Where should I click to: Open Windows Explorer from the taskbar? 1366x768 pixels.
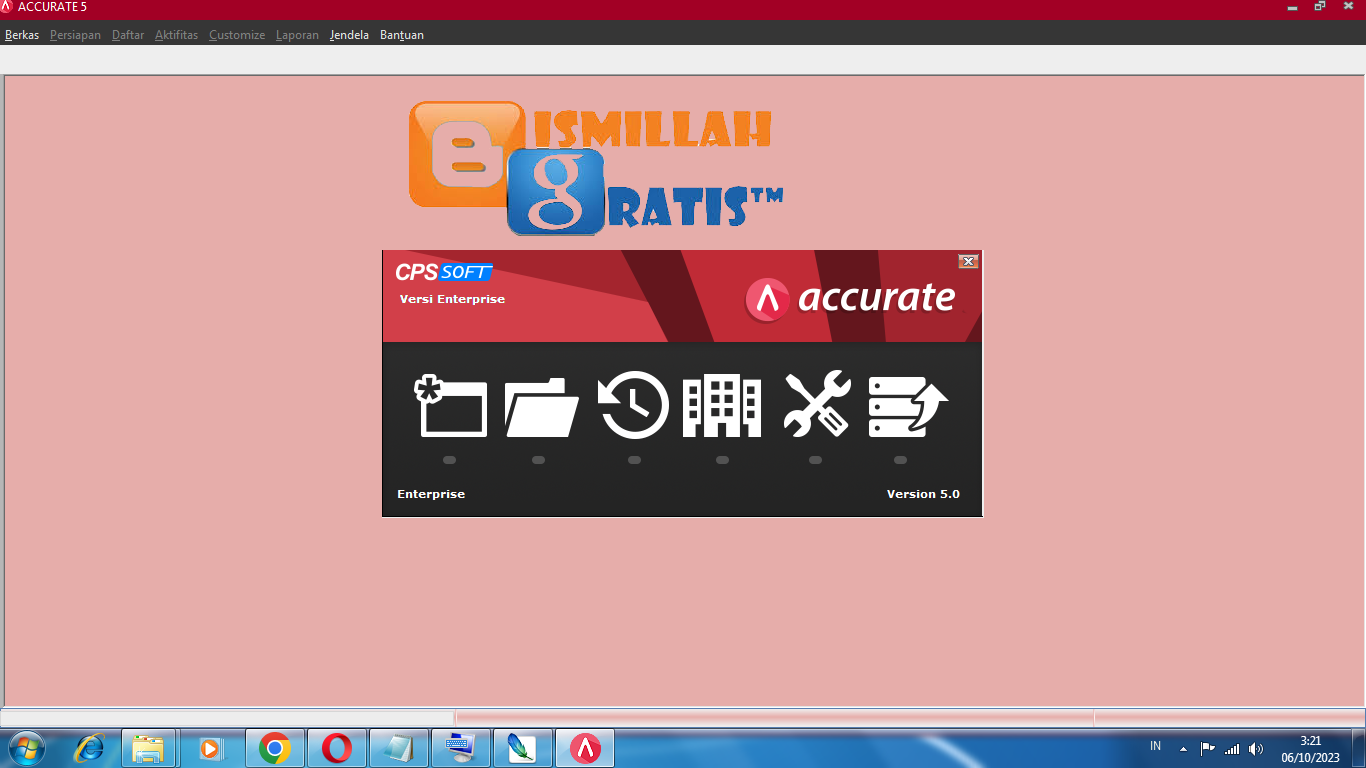click(x=149, y=748)
